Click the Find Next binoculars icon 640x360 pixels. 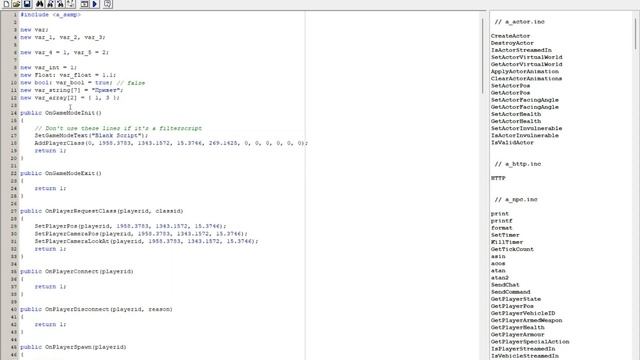50,4
